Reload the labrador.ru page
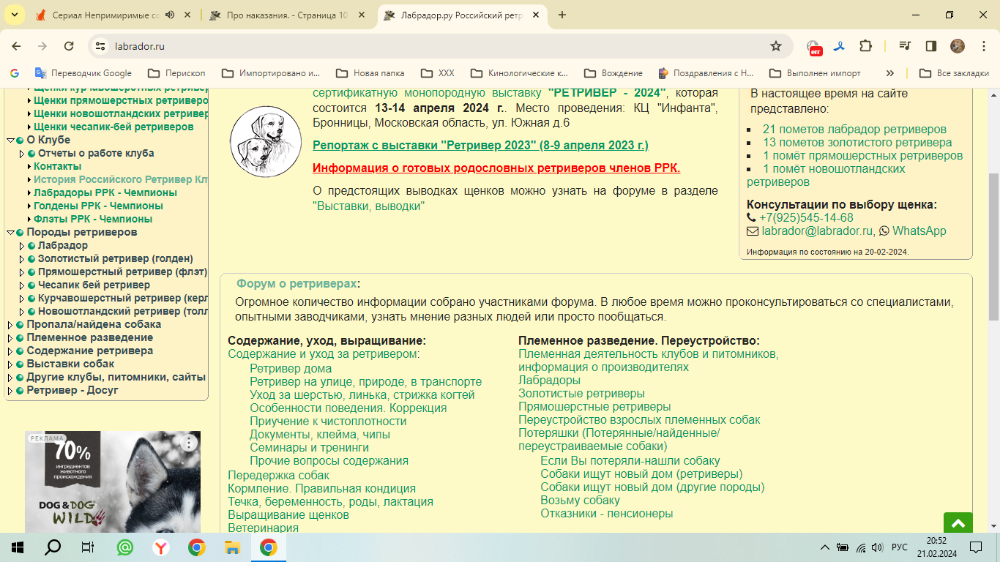 [69, 46]
